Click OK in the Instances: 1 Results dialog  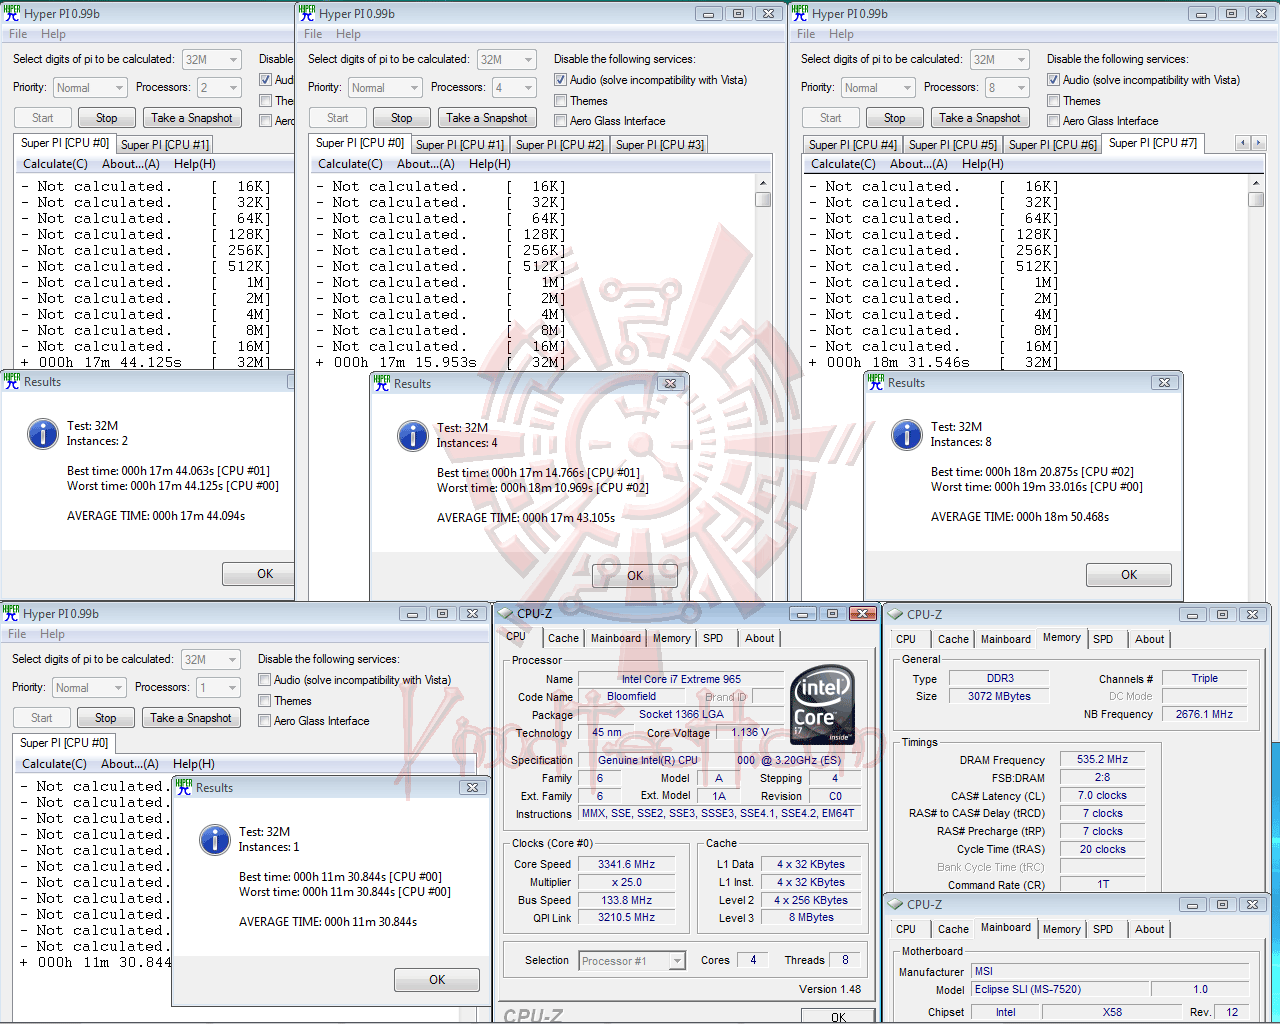[437, 980]
